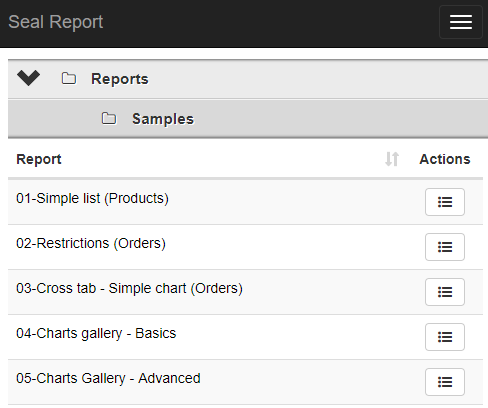The height and width of the screenshot is (408, 488).
Task: Open actions menu for 02-Restrictions (Orders)
Action: coord(445,247)
